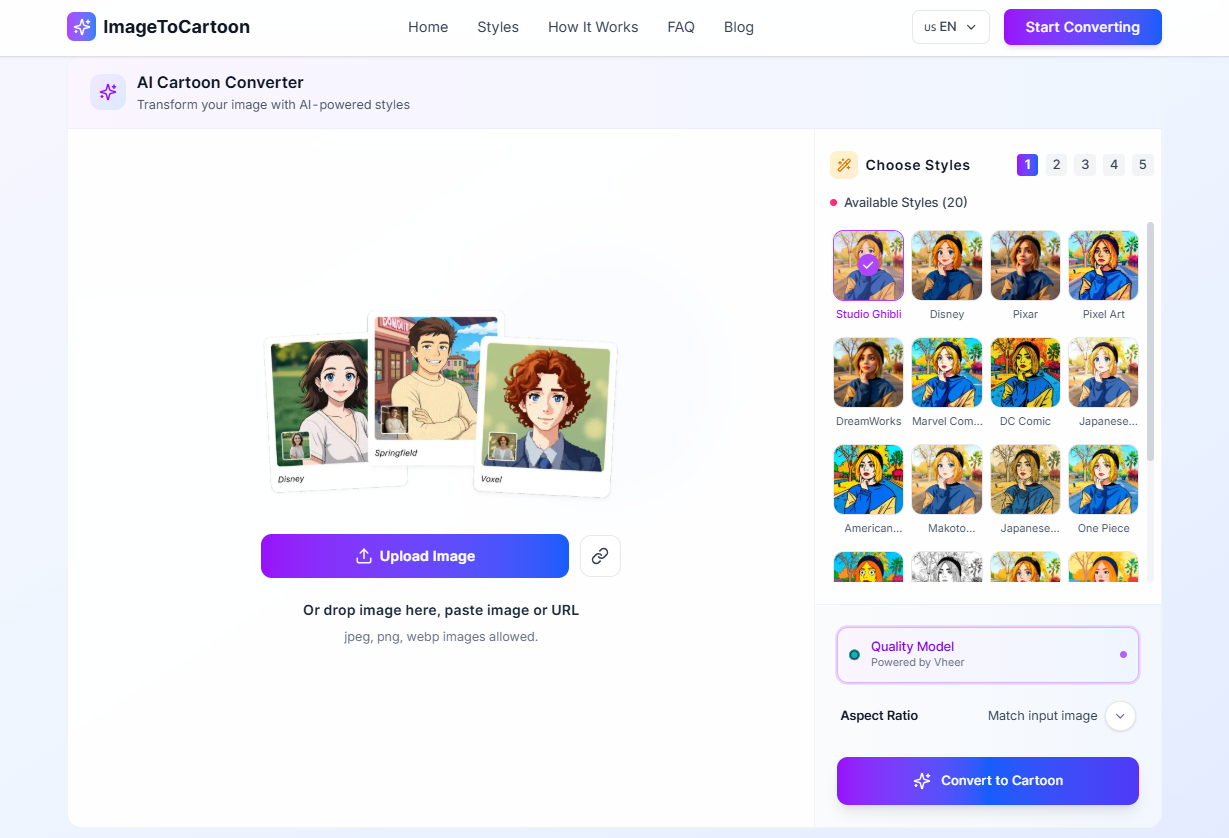Click the styles list vertical scrollbar
The image size is (1229, 838).
coord(1150,340)
